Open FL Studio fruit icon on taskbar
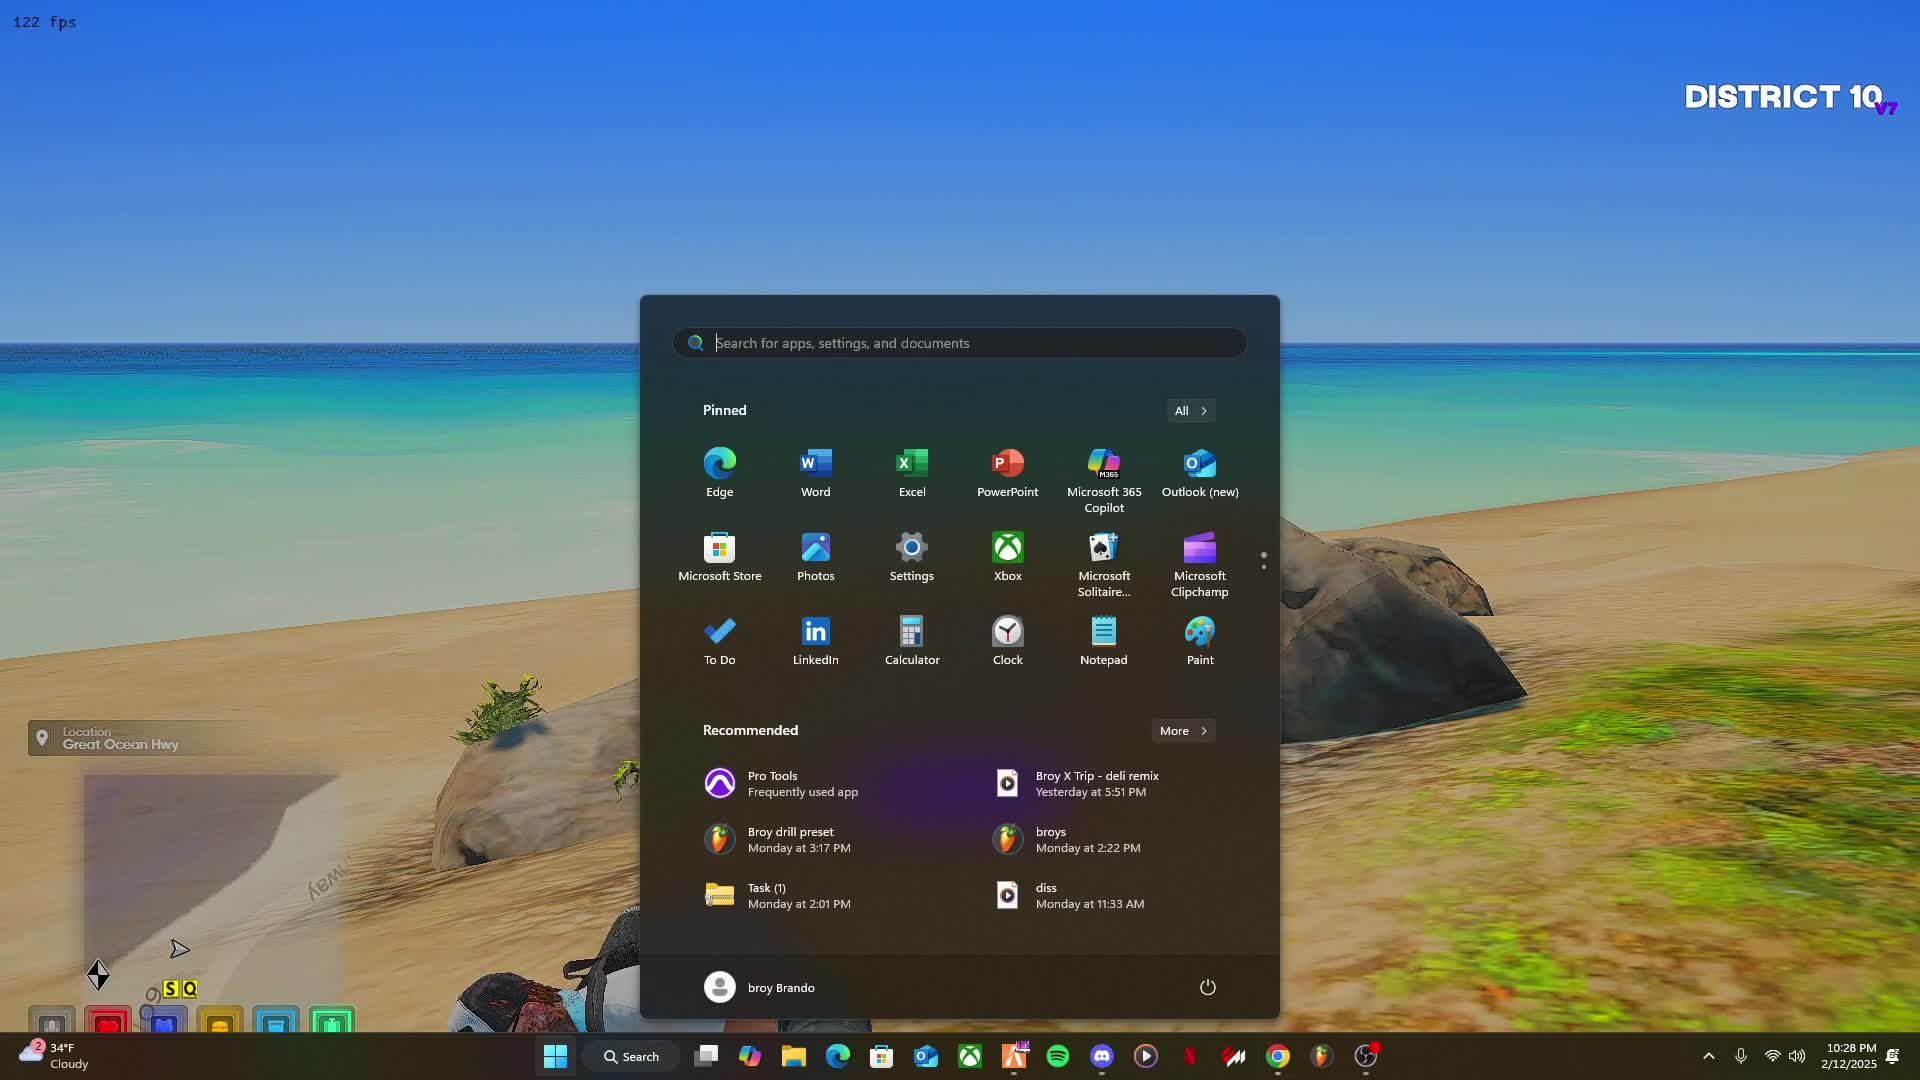The width and height of the screenshot is (1920, 1080). pos(1322,1056)
